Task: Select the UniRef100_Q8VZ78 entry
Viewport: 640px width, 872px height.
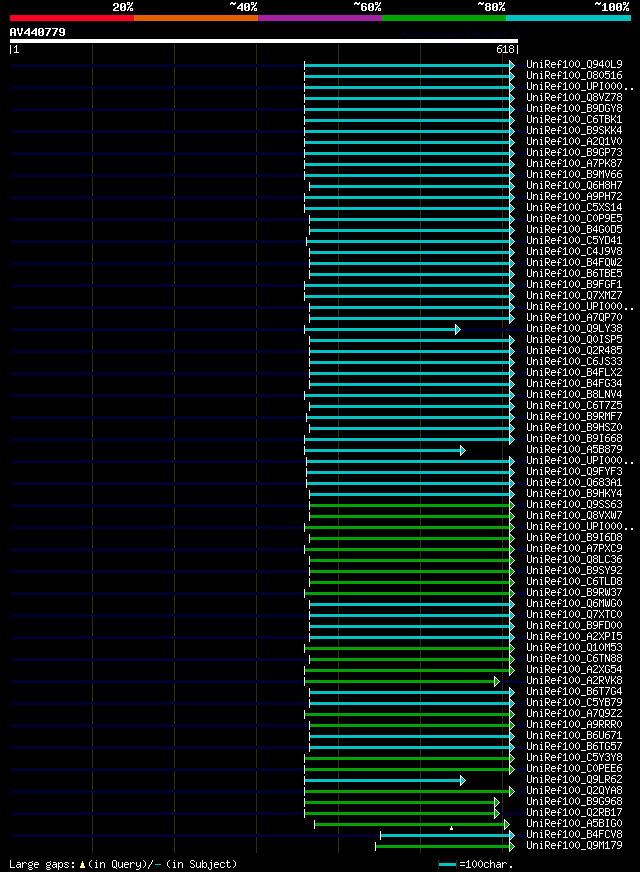Action: 574,97
